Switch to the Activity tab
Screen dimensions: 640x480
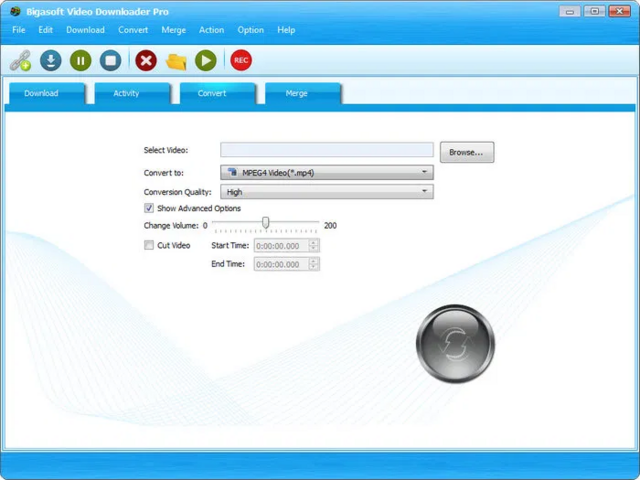coord(132,93)
